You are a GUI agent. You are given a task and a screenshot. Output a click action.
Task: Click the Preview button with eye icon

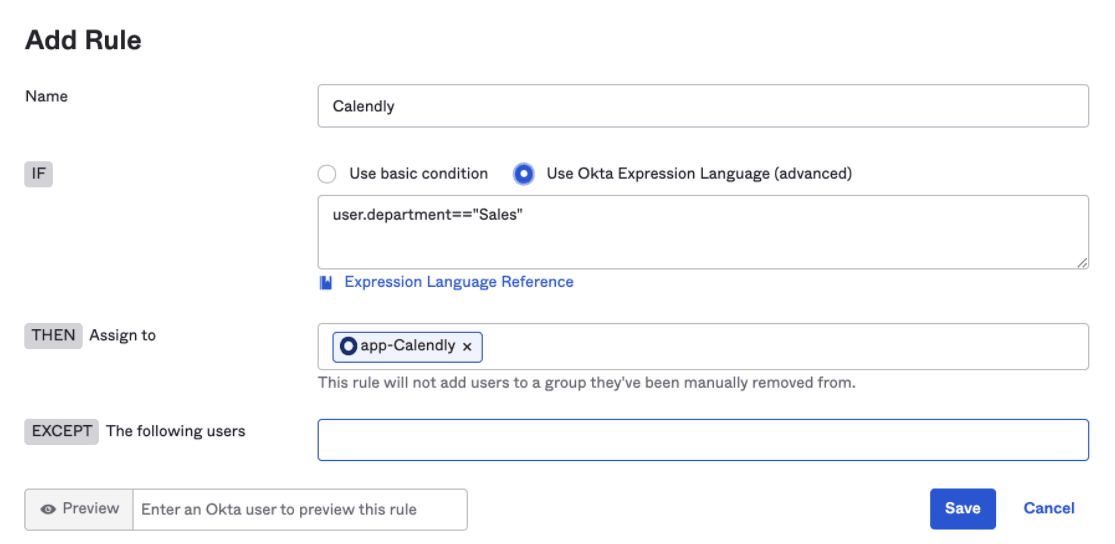pos(79,509)
